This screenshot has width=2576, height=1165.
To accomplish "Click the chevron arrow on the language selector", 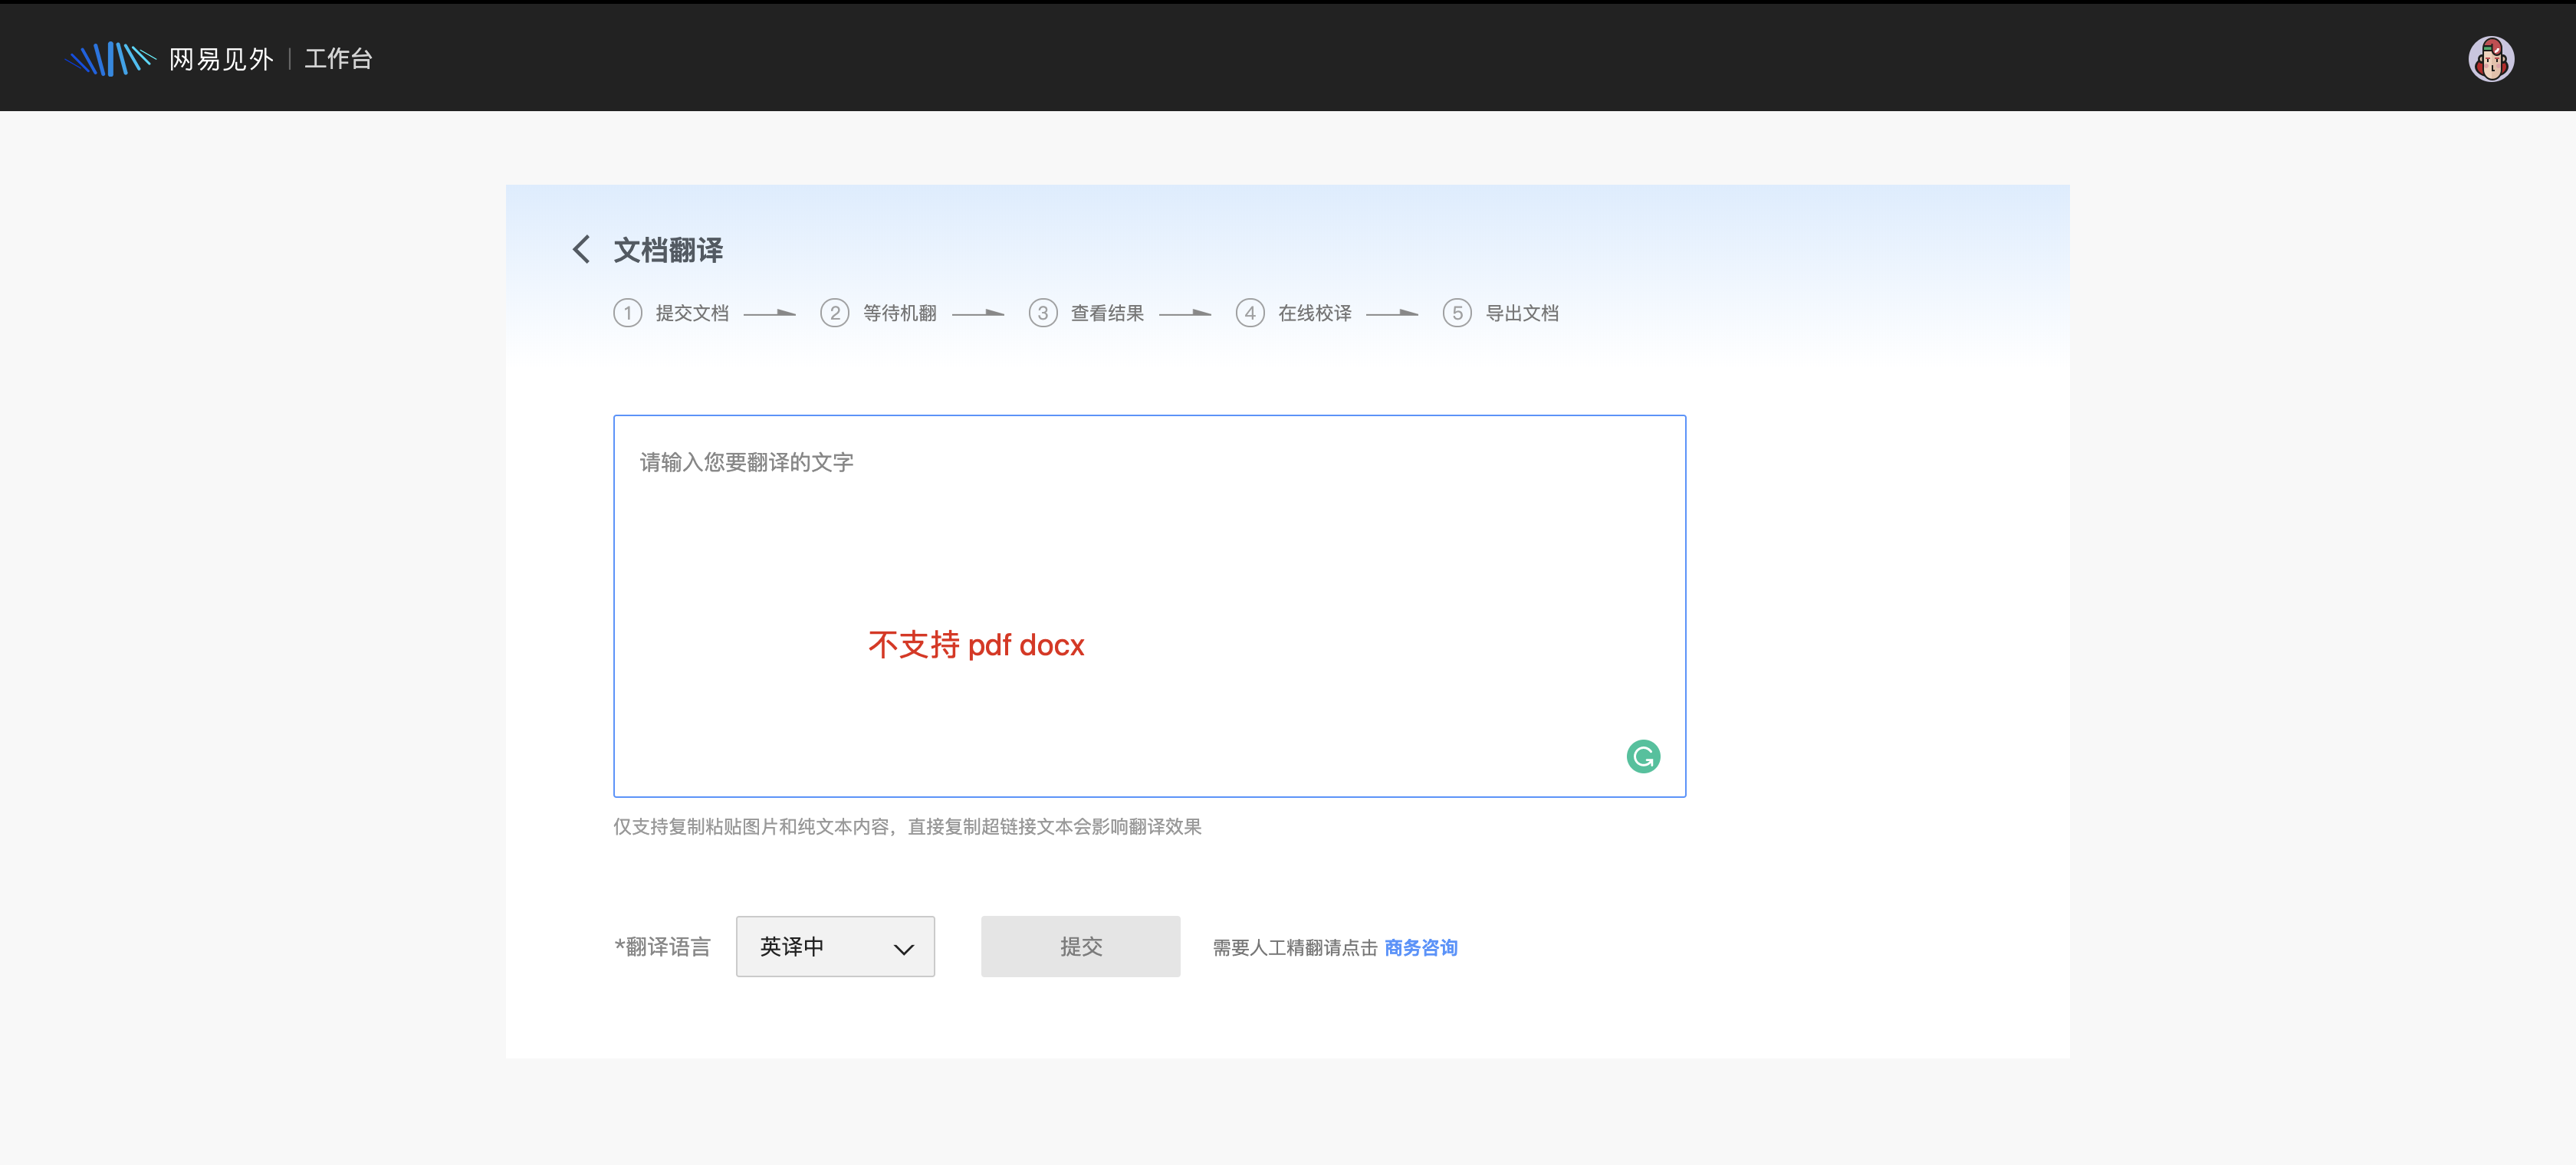I will point(903,948).
